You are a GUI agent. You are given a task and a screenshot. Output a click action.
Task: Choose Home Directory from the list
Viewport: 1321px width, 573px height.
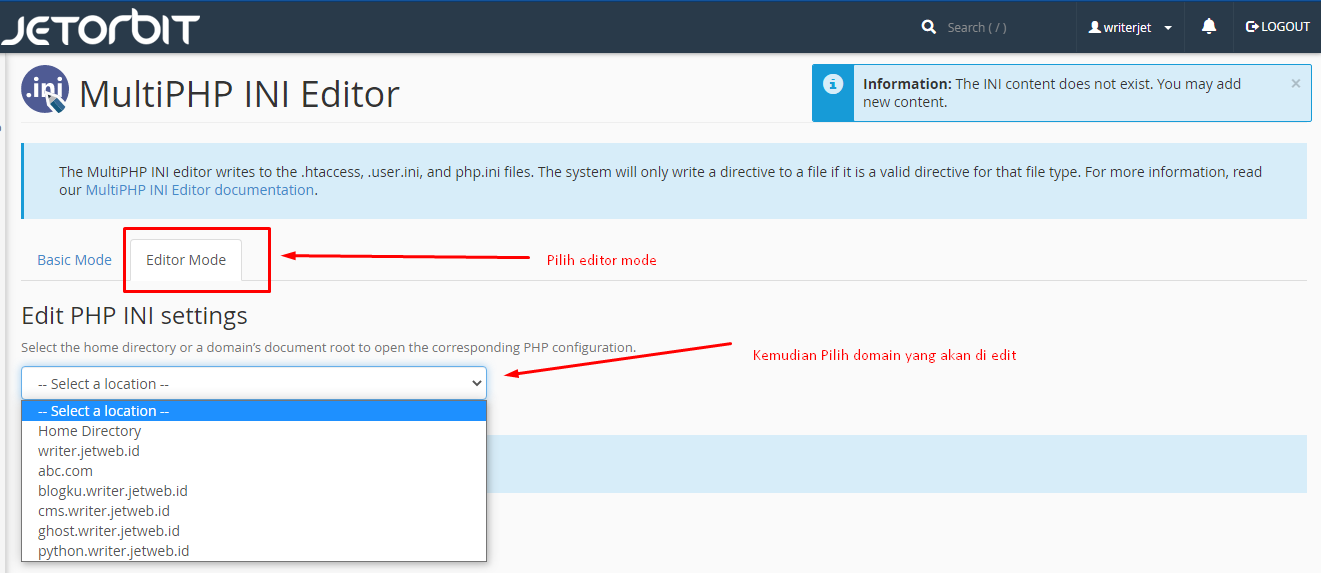tap(254, 431)
